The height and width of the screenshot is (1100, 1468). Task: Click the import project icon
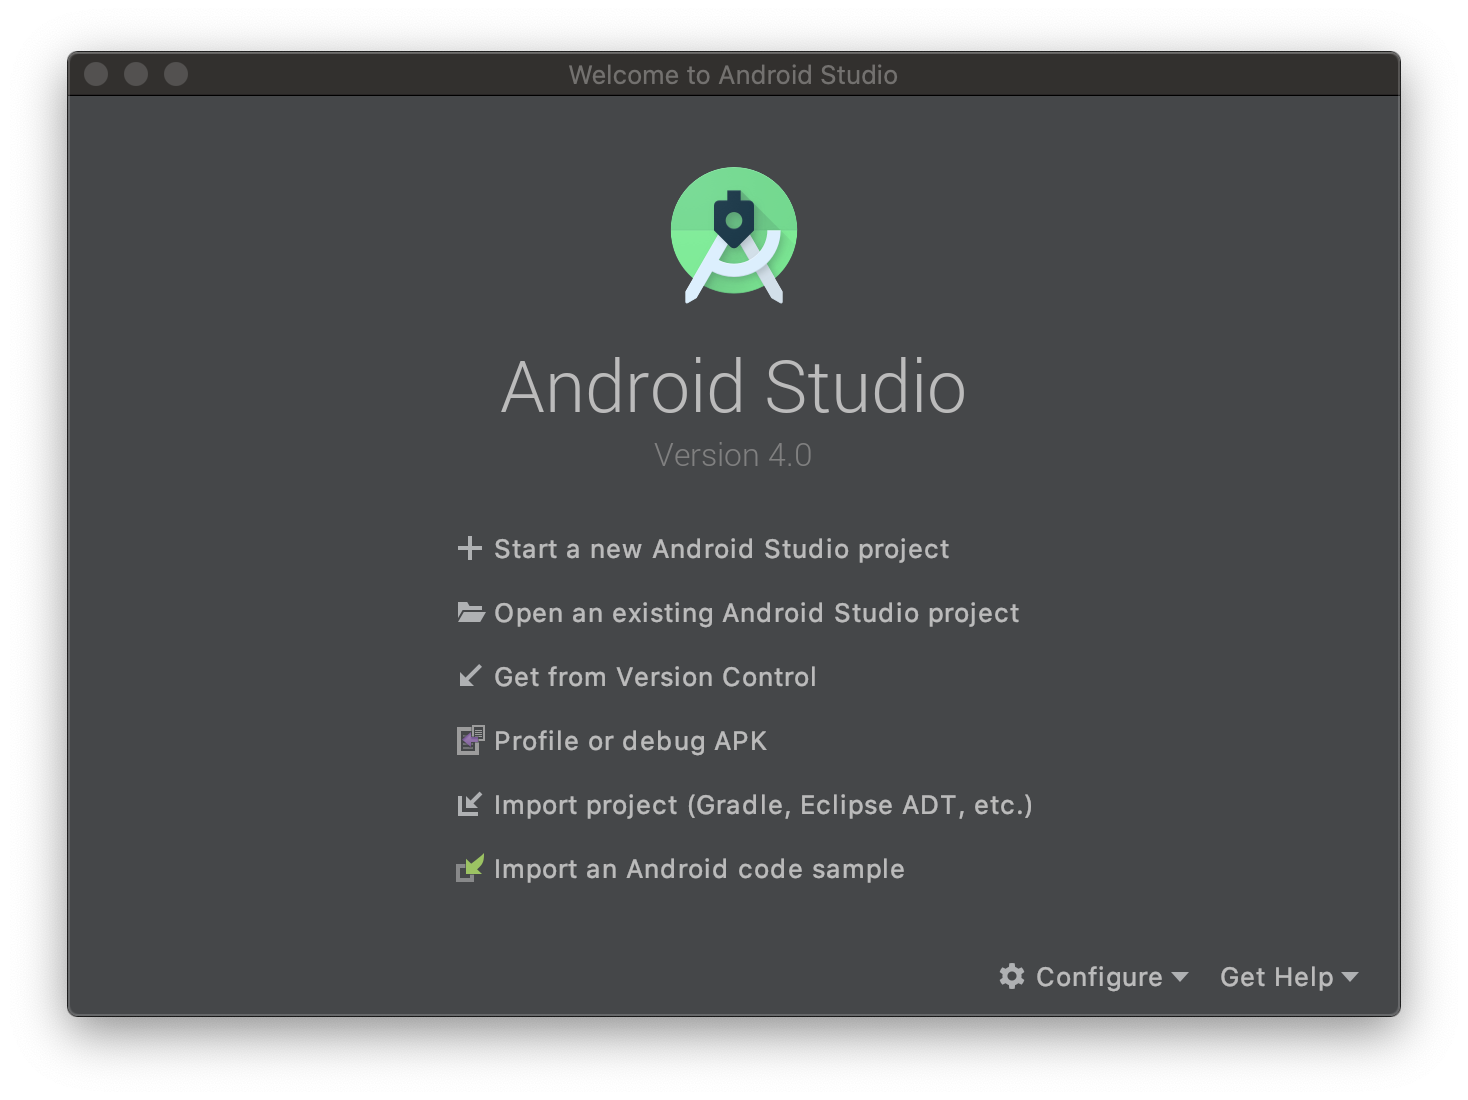point(469,804)
